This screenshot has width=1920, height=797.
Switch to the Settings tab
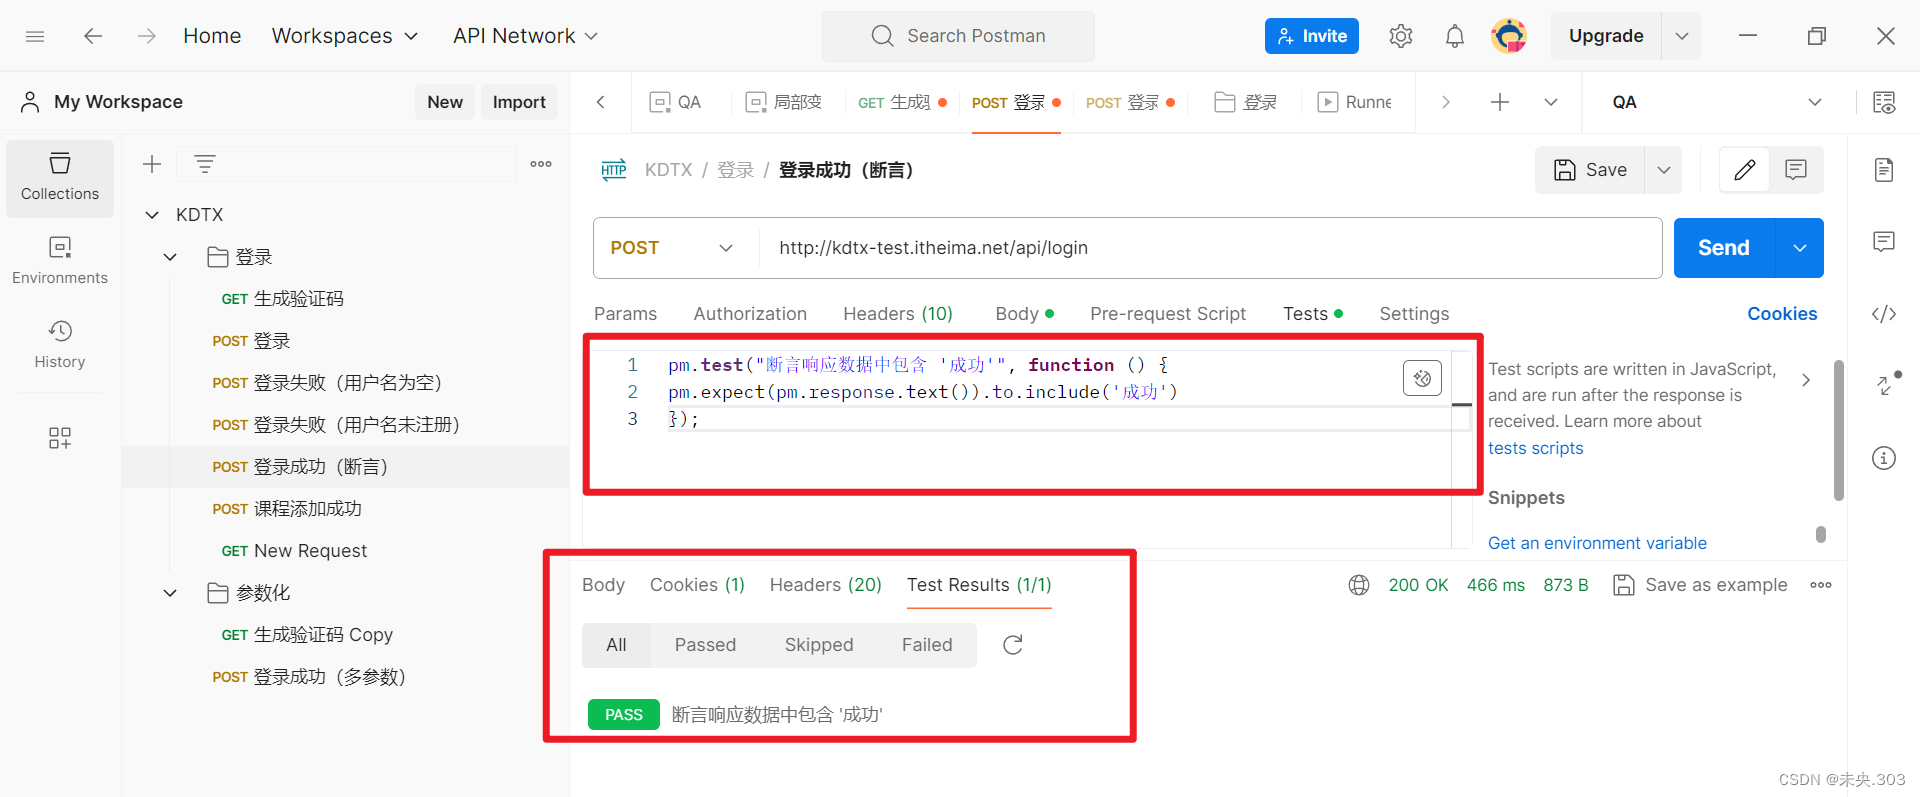[x=1414, y=314]
